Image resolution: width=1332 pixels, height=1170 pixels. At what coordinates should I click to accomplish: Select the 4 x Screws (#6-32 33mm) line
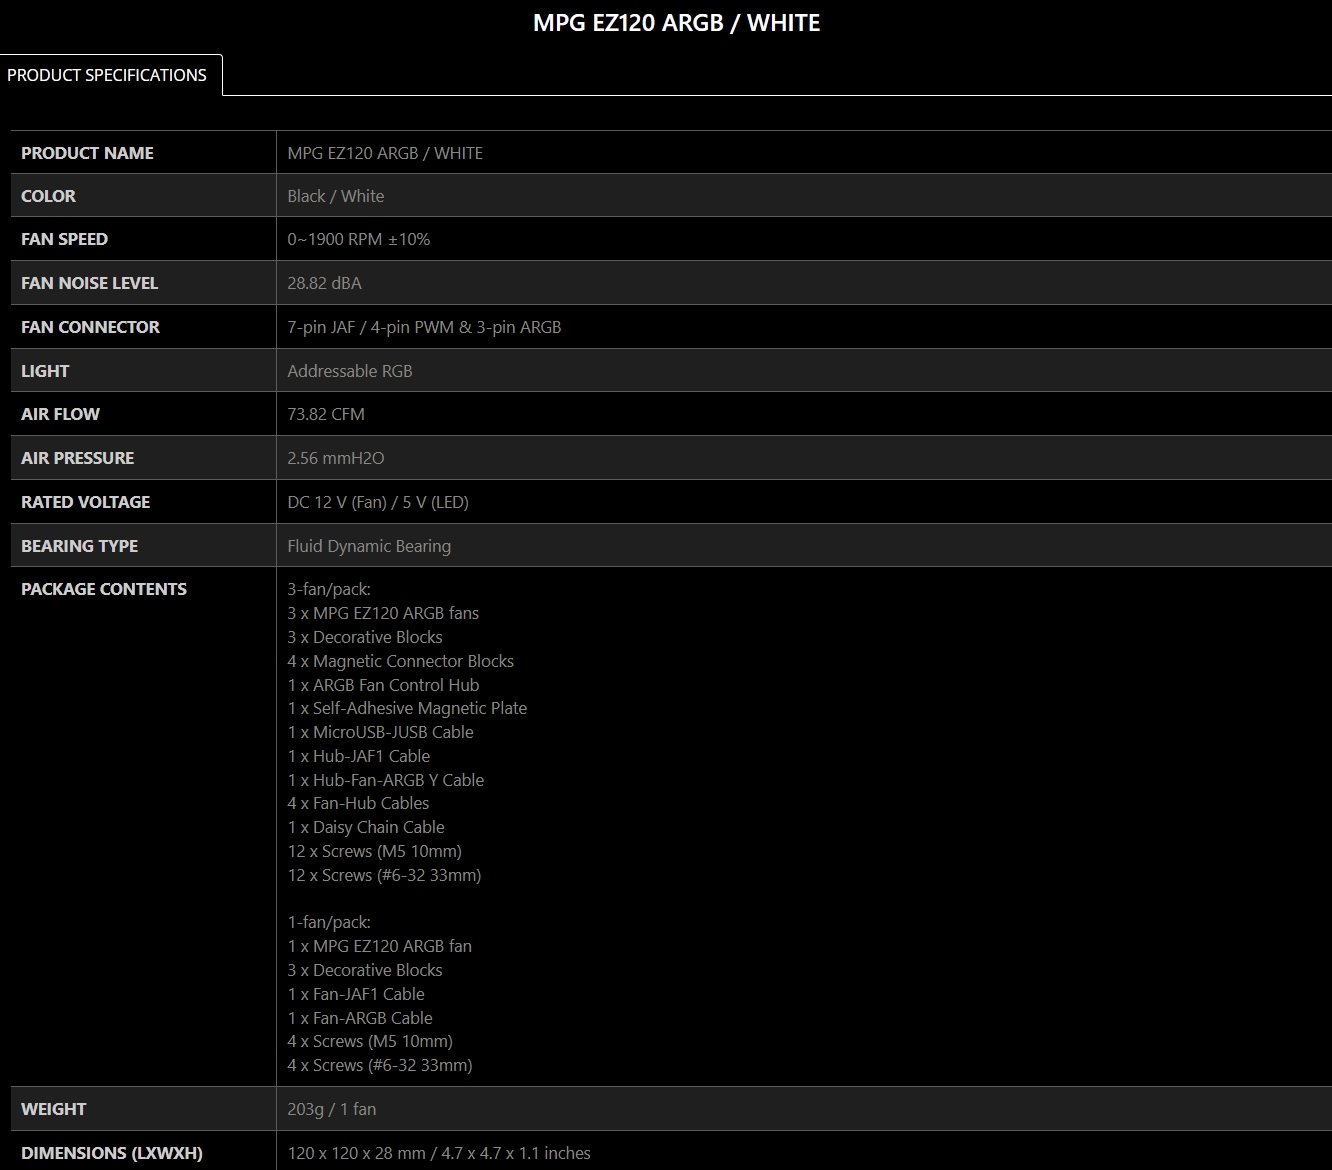[x=380, y=1065]
